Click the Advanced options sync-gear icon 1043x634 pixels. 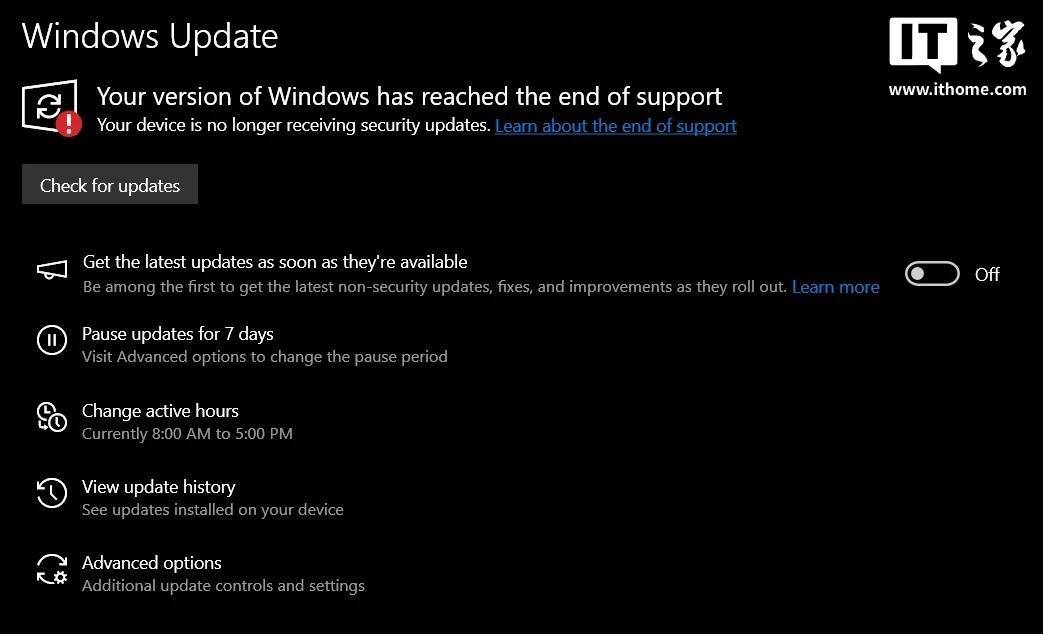coord(52,569)
